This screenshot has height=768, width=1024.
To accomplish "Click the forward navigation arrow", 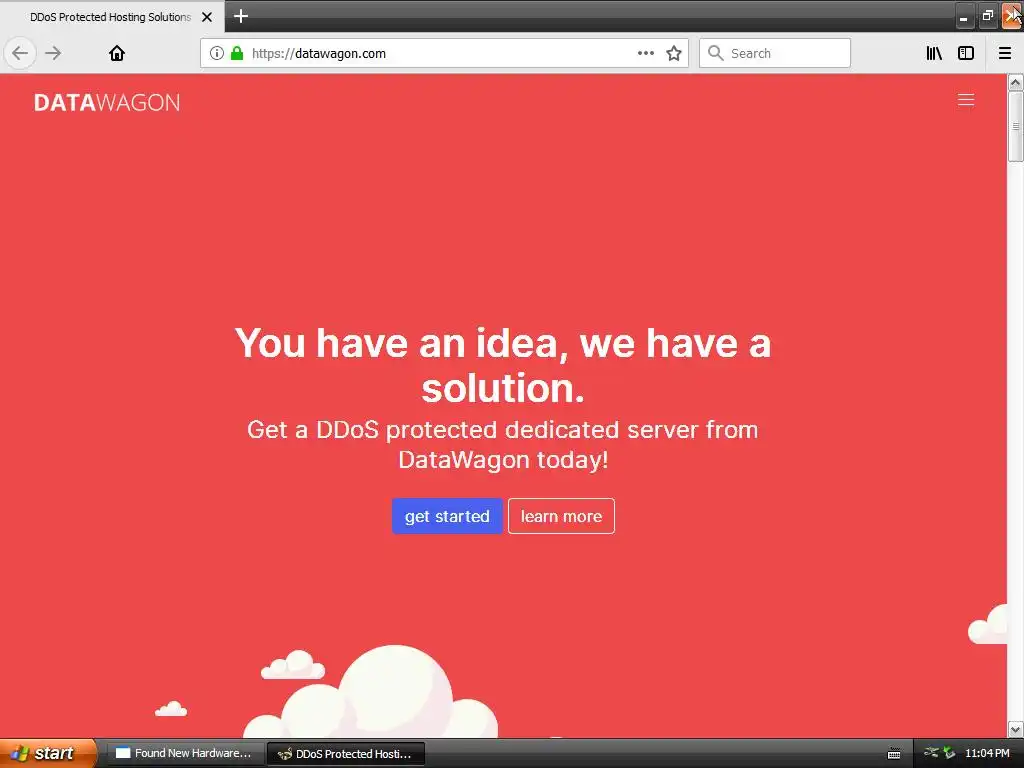I will (x=54, y=53).
